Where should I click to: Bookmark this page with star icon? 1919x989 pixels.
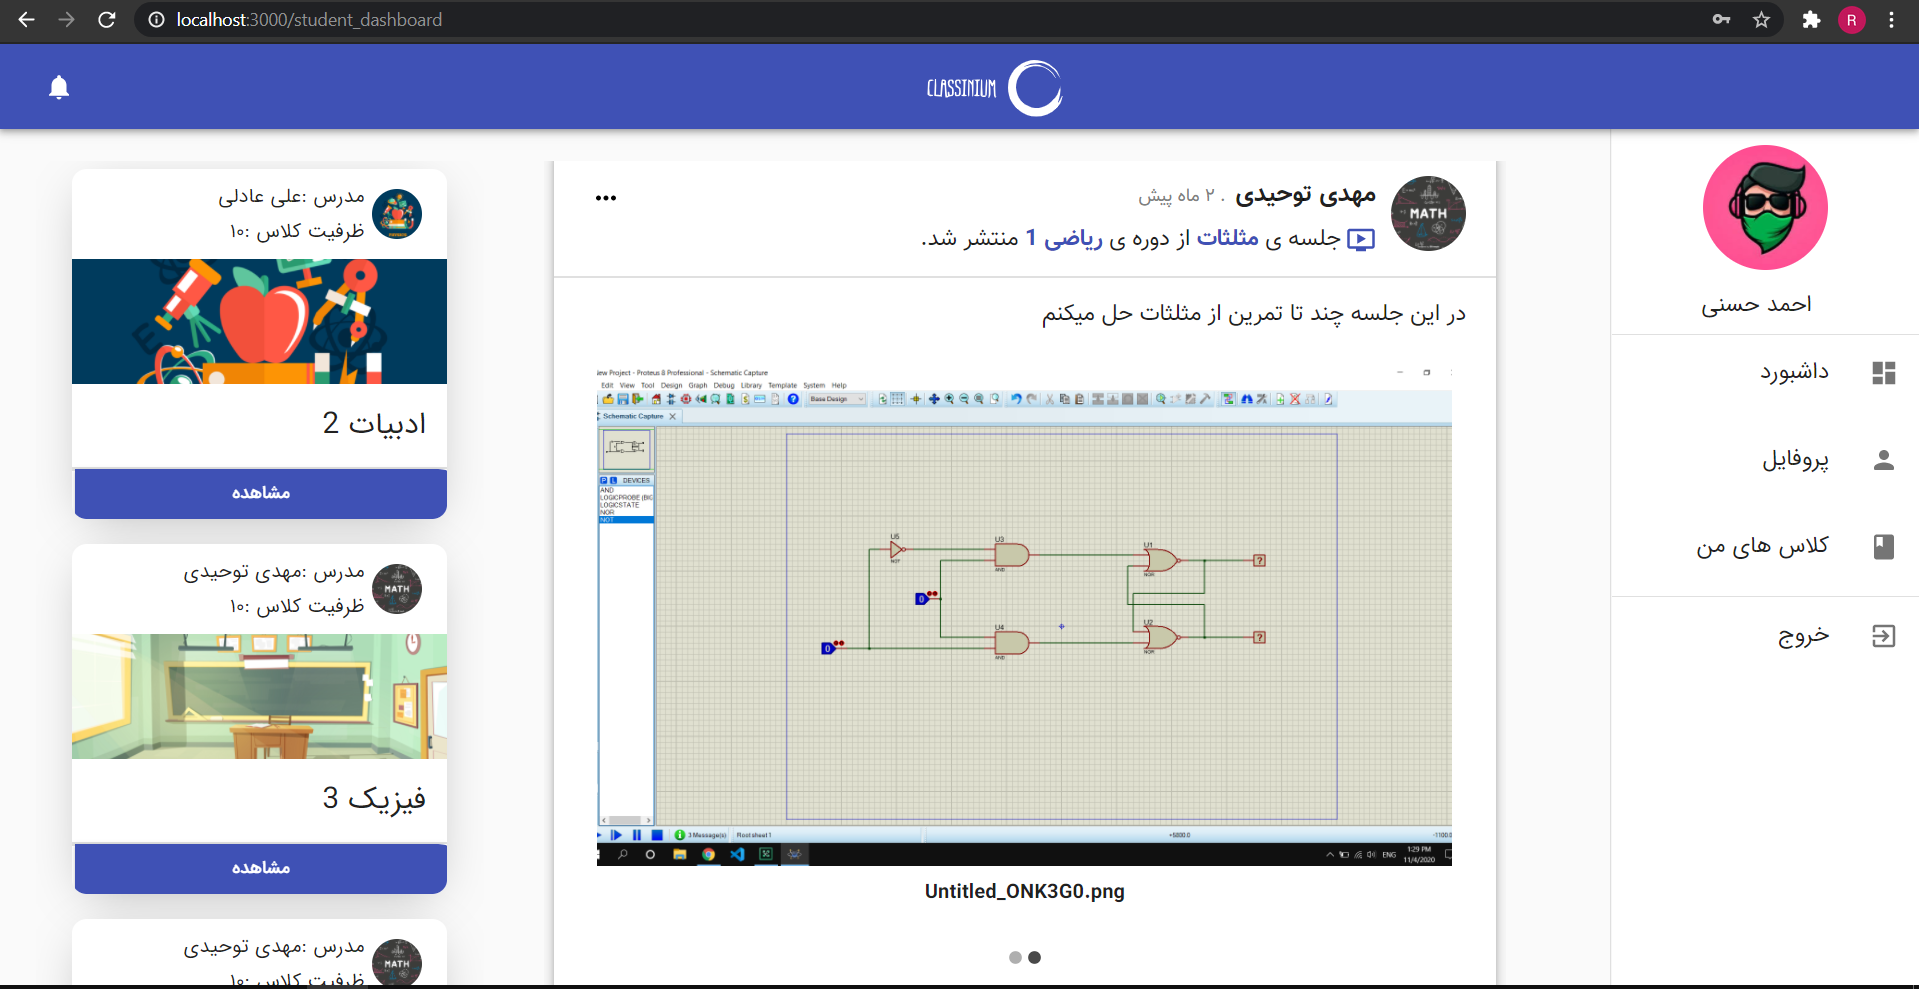1761,20
